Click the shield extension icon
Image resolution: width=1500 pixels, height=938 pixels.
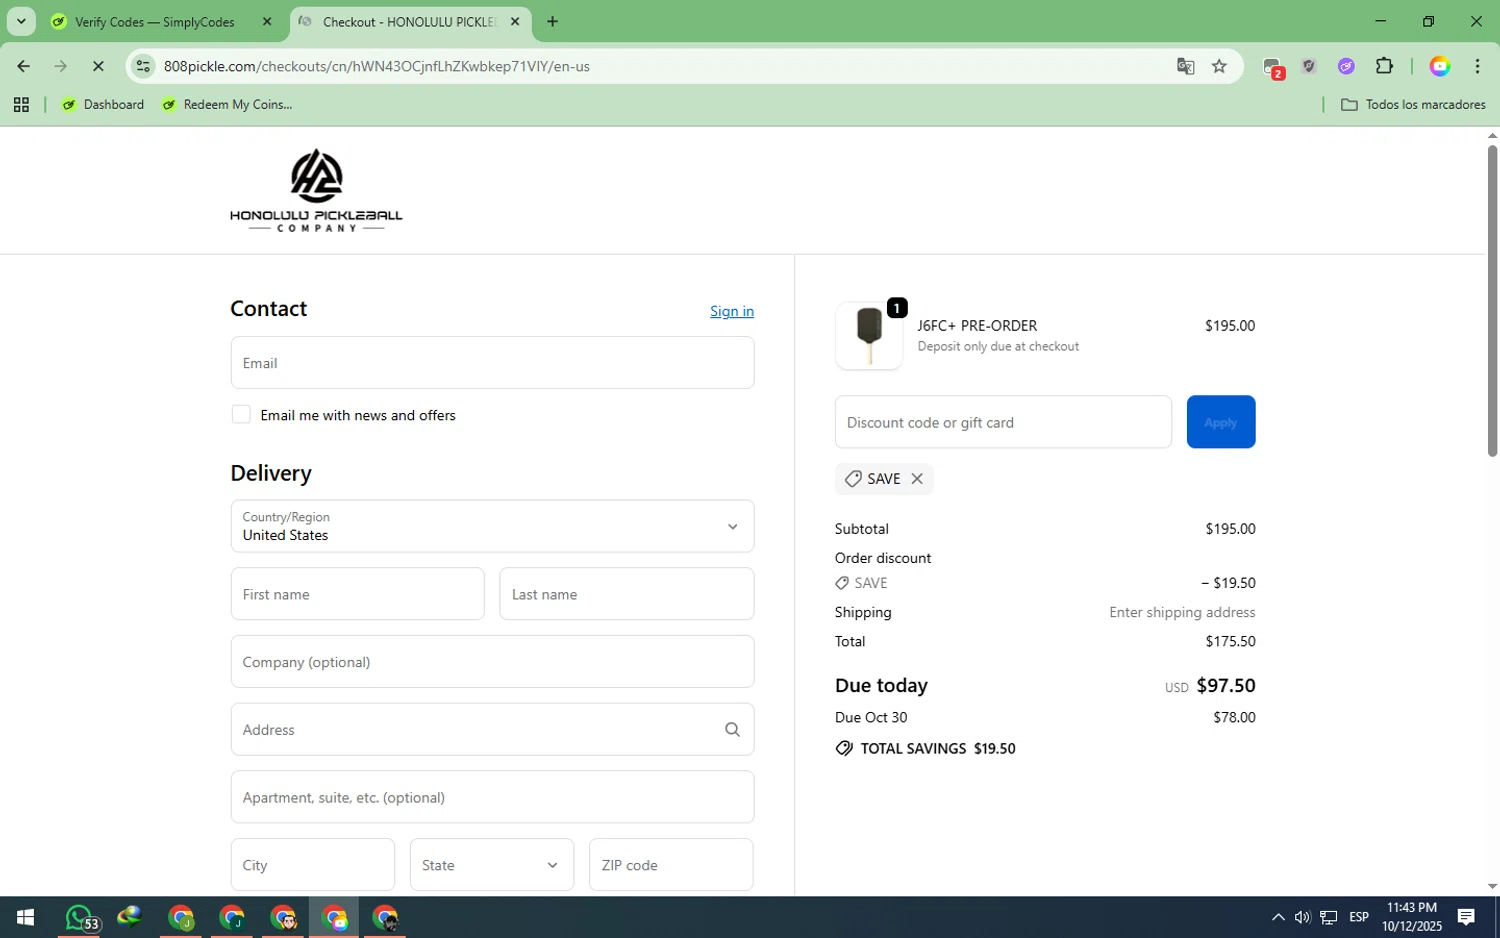[1309, 66]
